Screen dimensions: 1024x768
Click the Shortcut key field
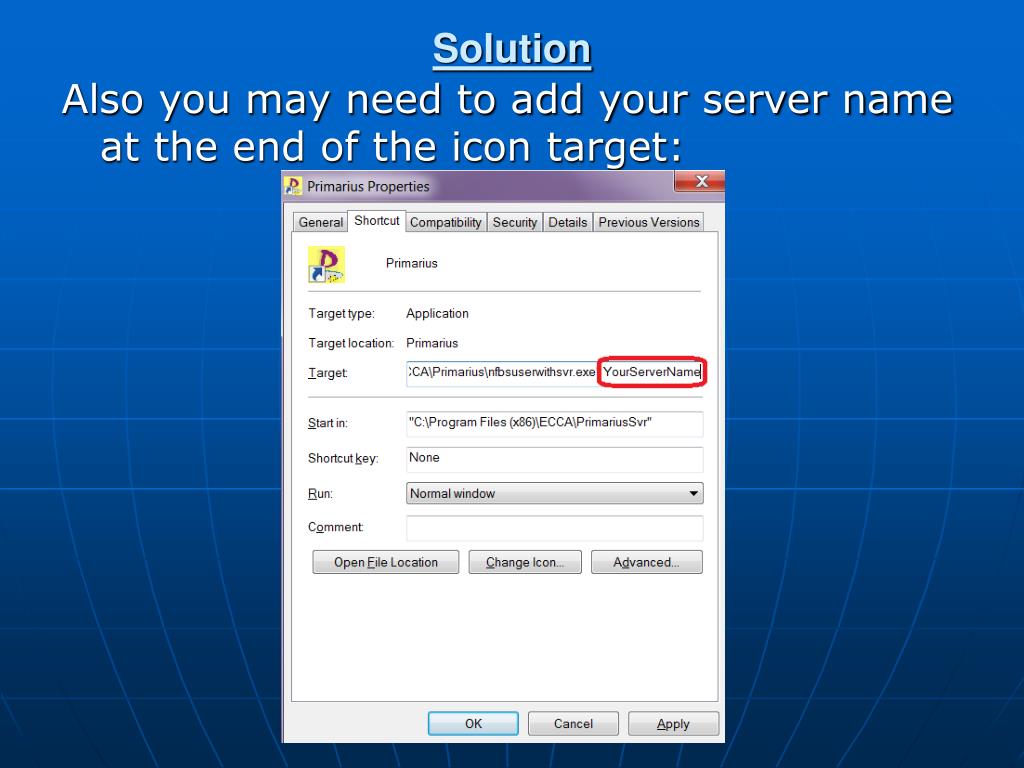(554, 458)
